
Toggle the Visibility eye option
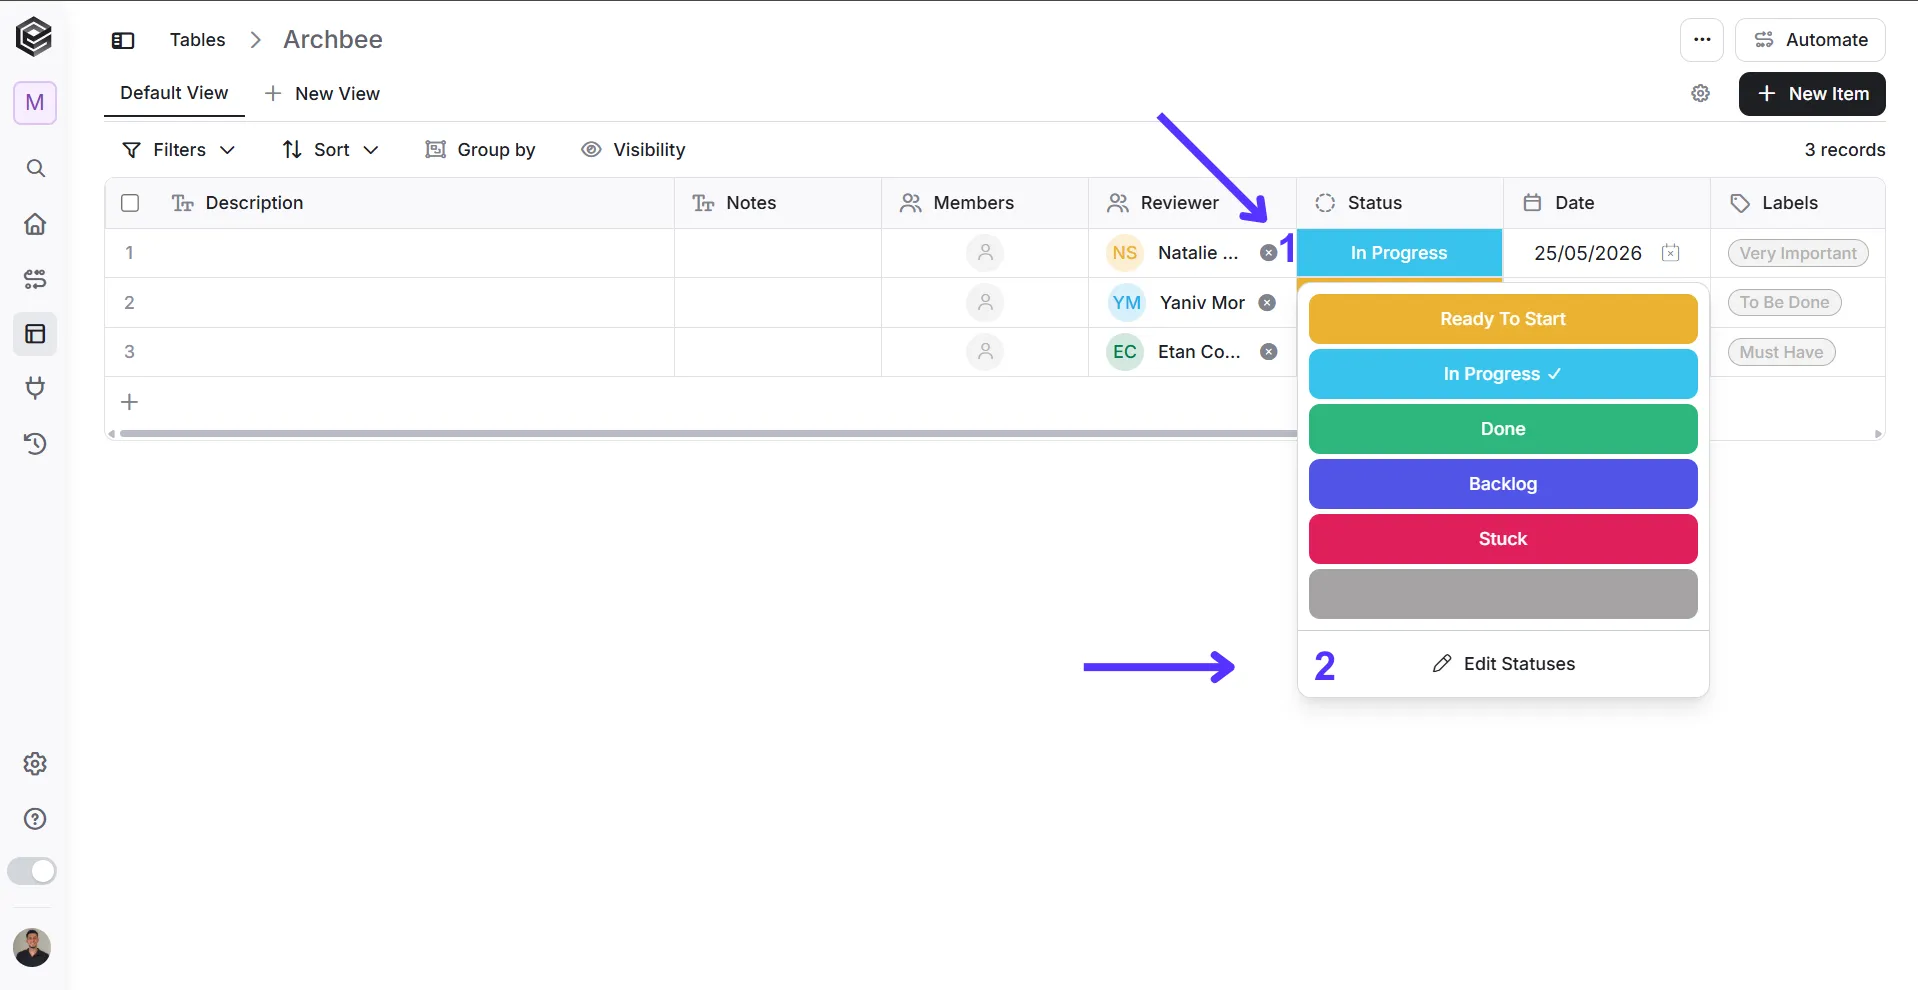click(633, 150)
